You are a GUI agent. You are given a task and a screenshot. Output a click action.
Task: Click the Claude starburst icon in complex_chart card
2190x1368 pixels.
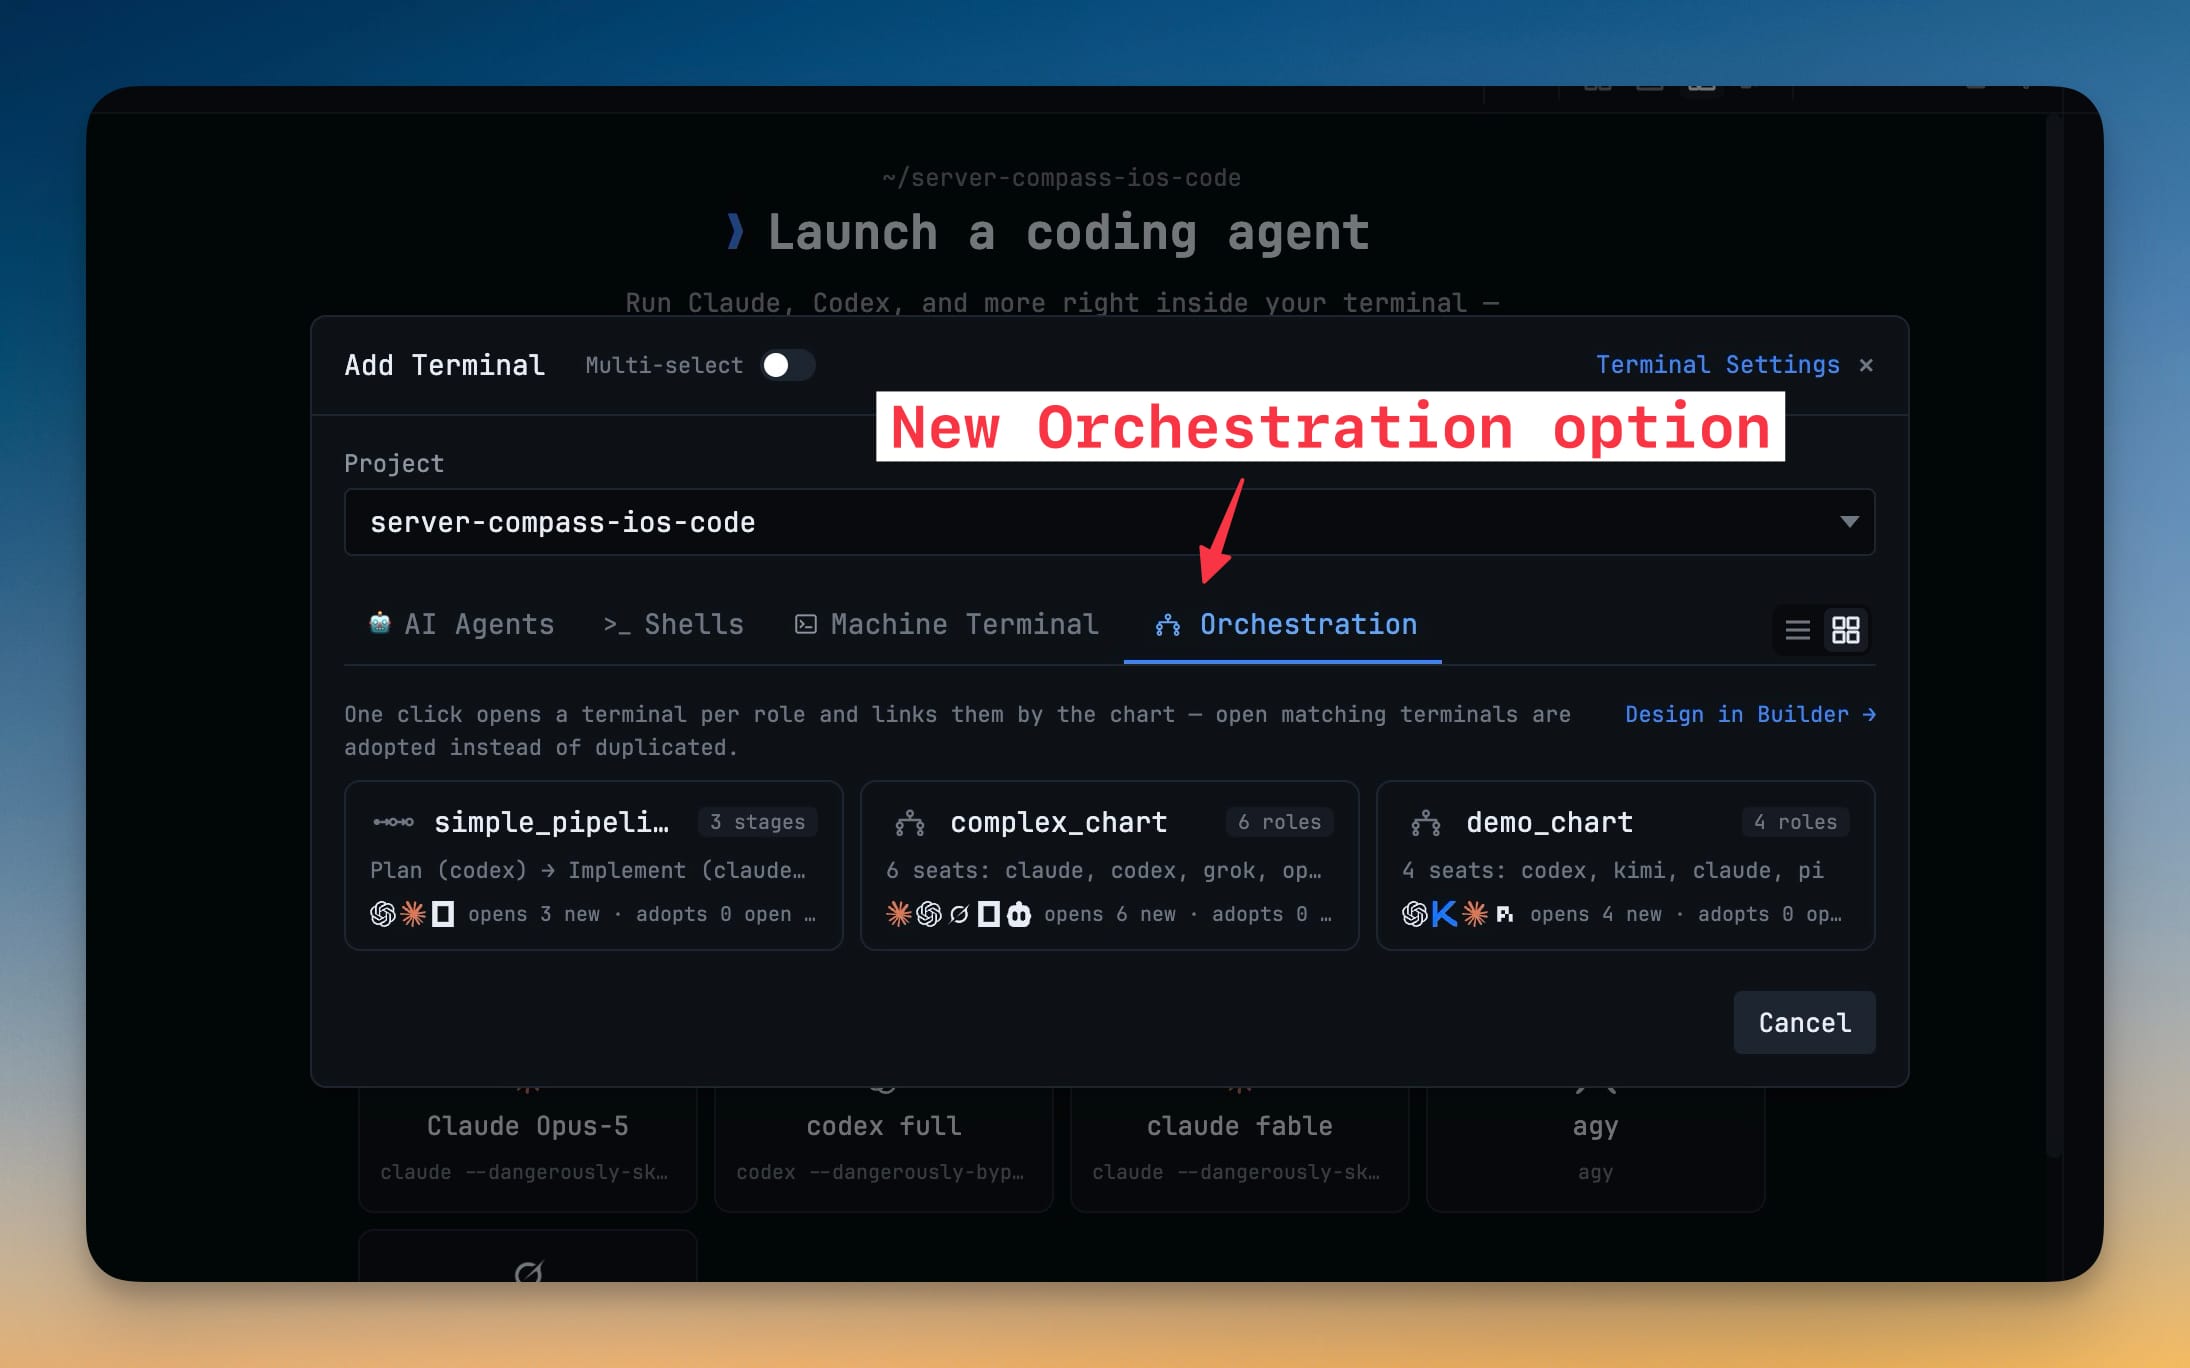pos(899,914)
